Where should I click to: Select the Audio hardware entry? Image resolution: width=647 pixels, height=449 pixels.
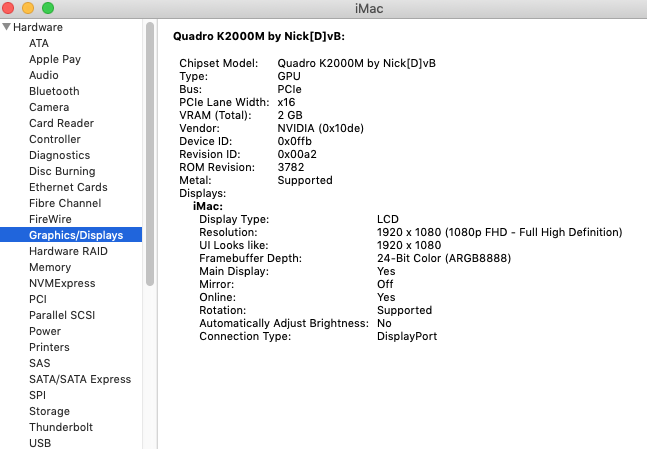click(x=44, y=75)
